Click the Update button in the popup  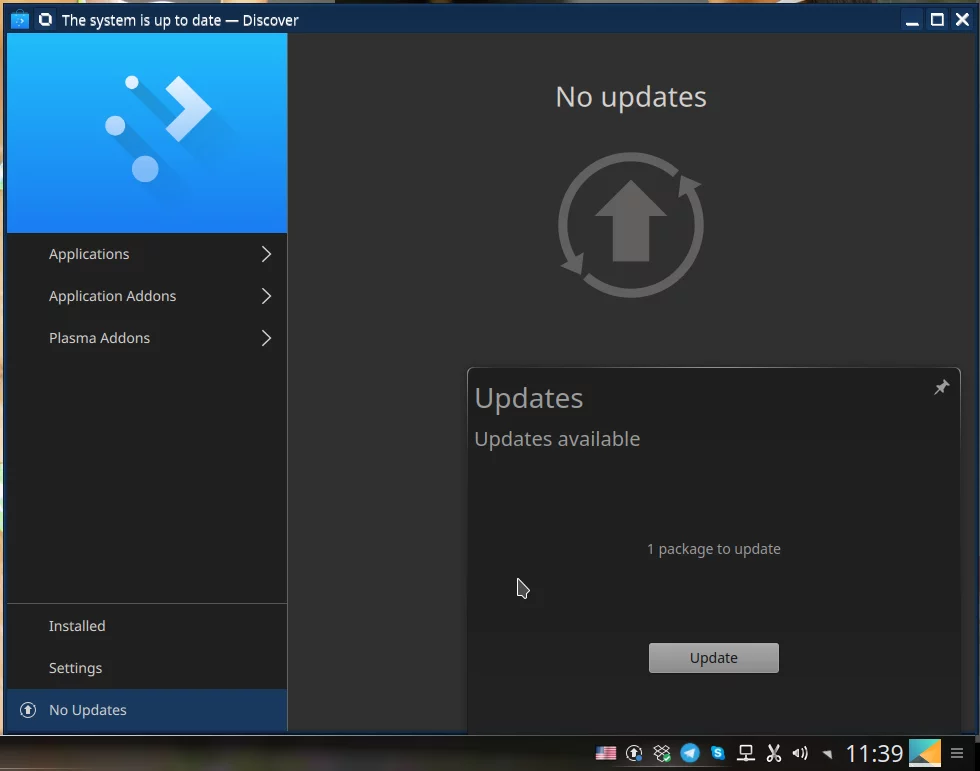tap(714, 658)
